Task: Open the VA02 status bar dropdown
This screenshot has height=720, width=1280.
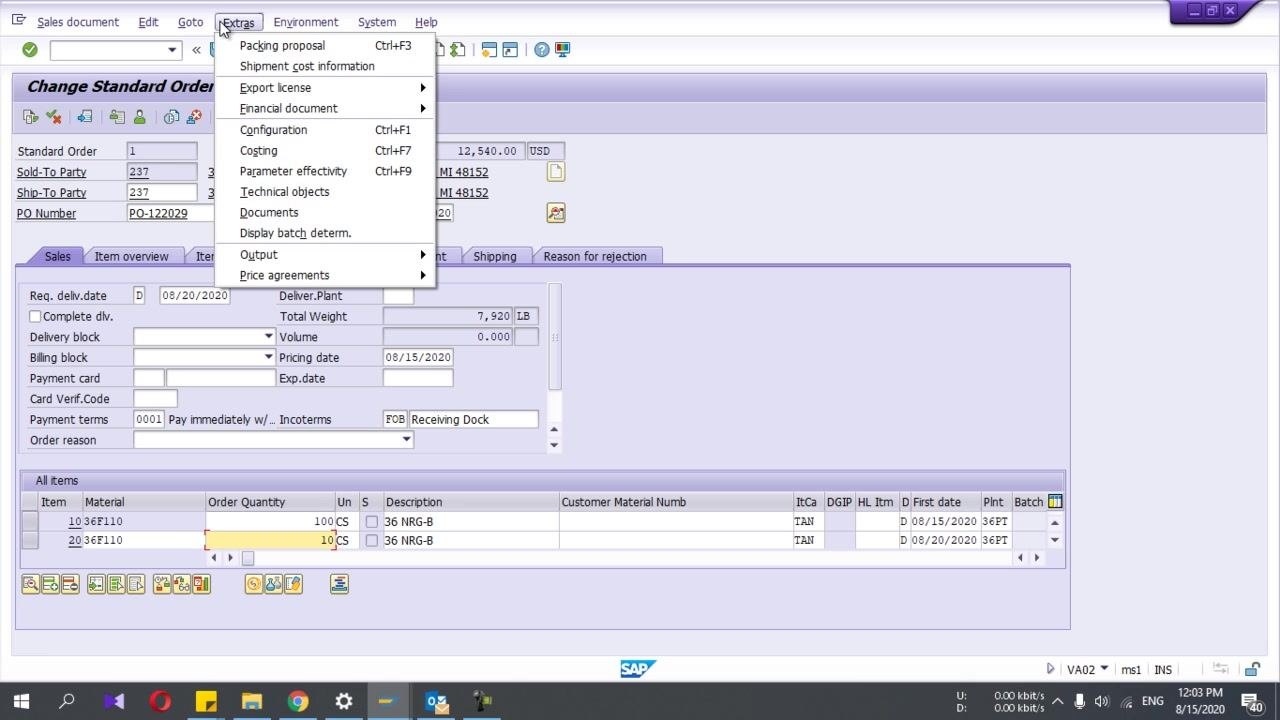Action: tap(1104, 669)
